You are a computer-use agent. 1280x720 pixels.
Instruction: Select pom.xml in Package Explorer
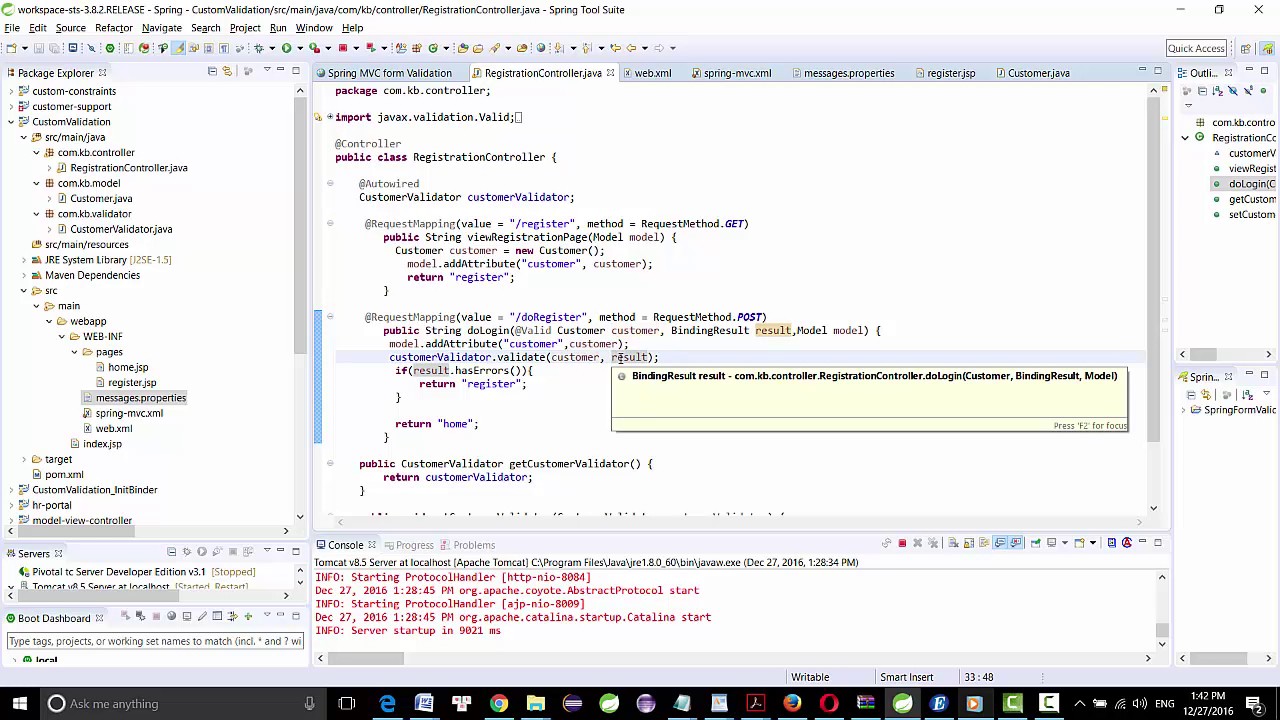[64, 475]
